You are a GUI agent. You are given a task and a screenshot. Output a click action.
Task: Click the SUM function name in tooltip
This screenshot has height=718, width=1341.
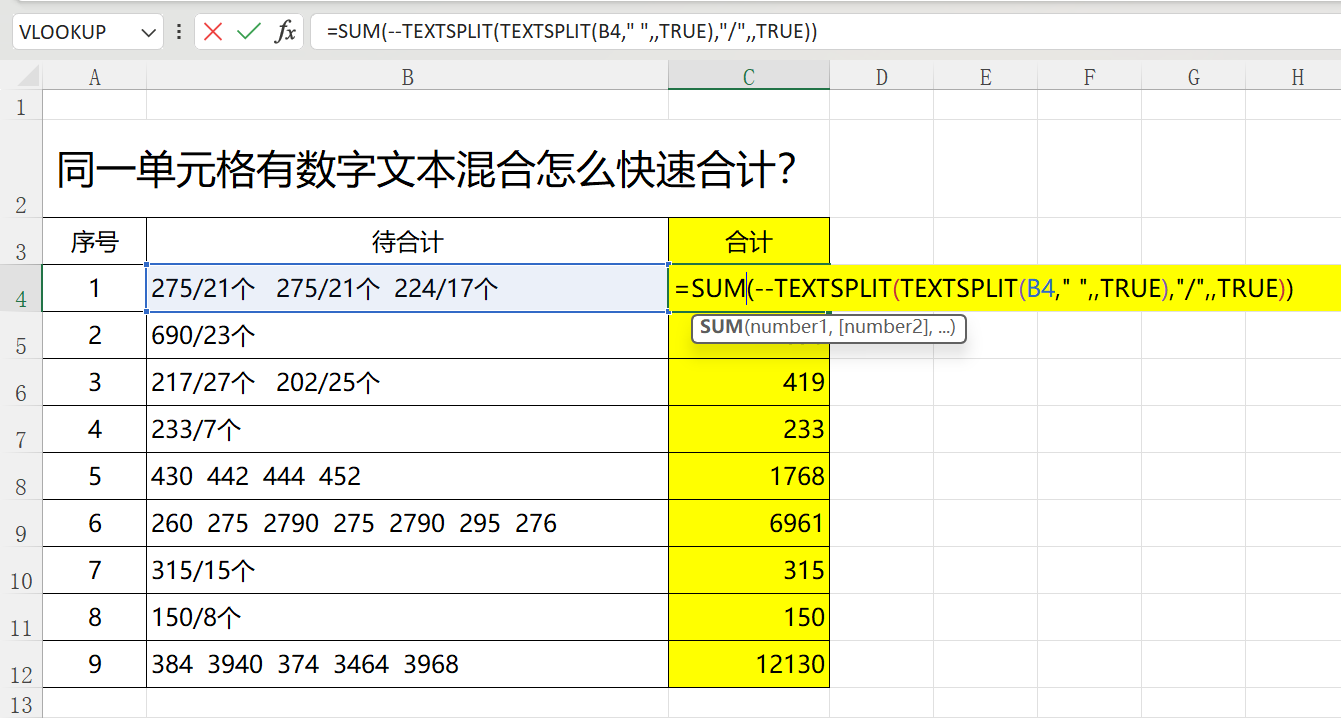point(720,327)
